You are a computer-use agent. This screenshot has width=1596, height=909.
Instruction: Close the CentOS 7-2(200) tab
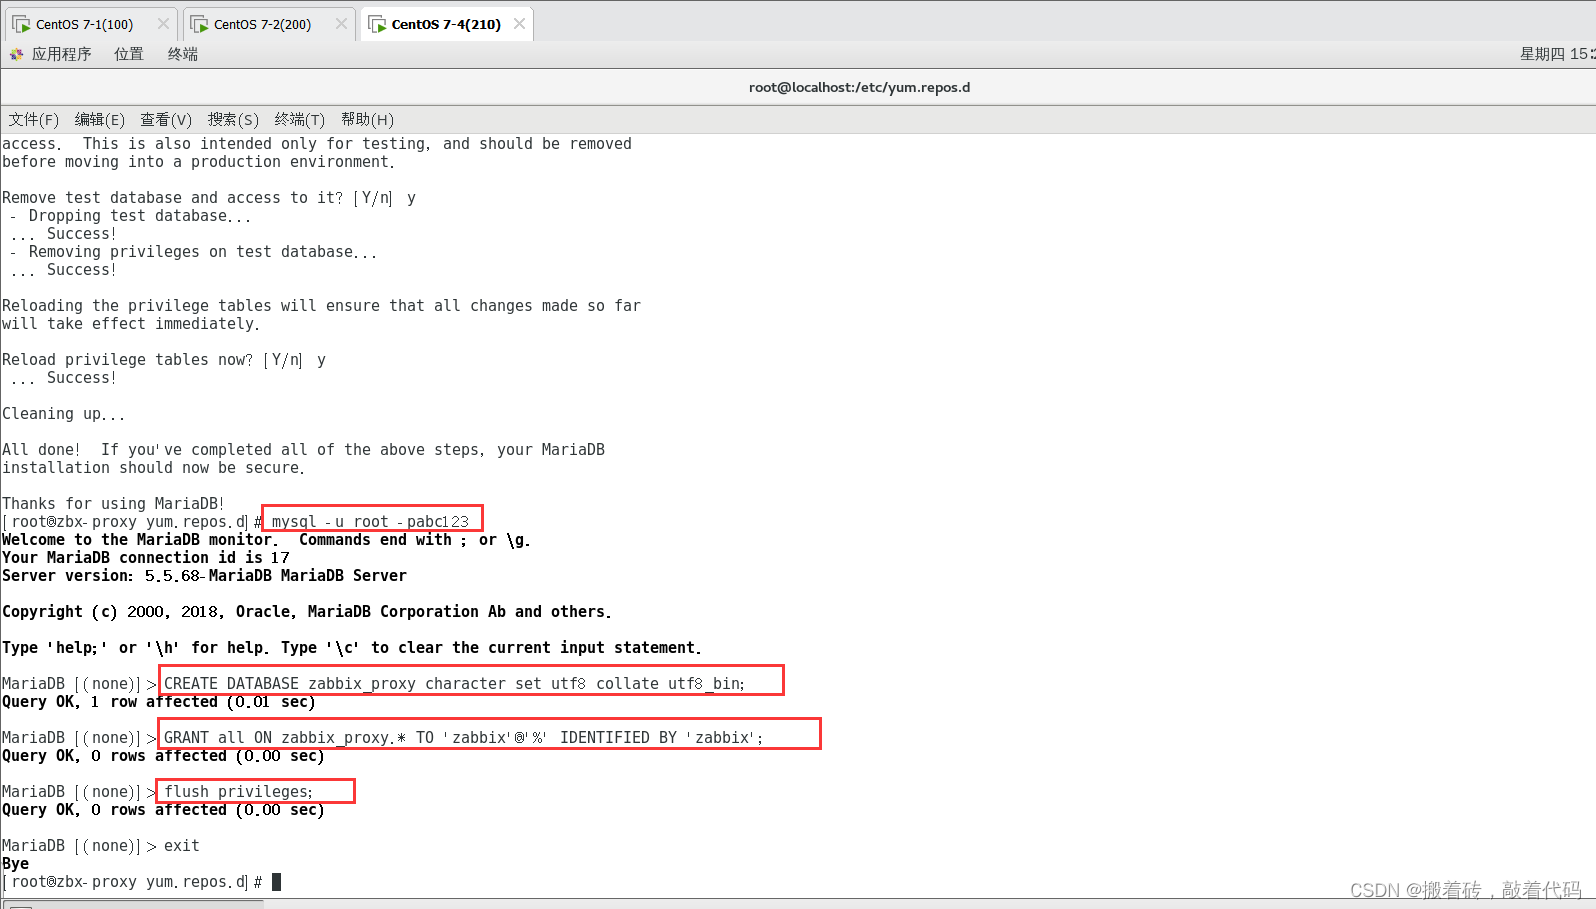pyautogui.click(x=341, y=24)
